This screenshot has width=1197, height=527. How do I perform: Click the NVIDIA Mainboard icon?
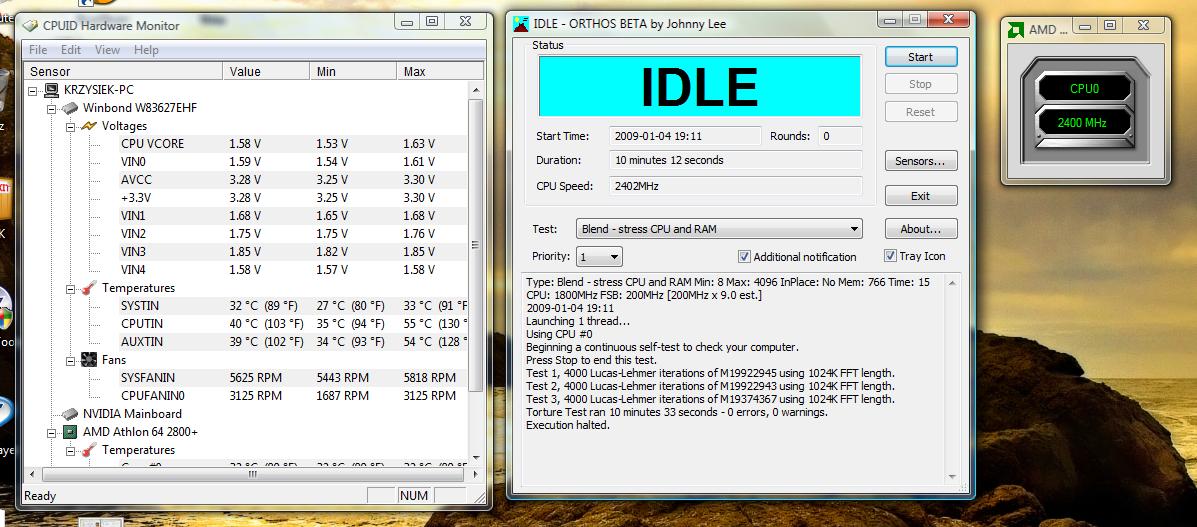point(70,414)
